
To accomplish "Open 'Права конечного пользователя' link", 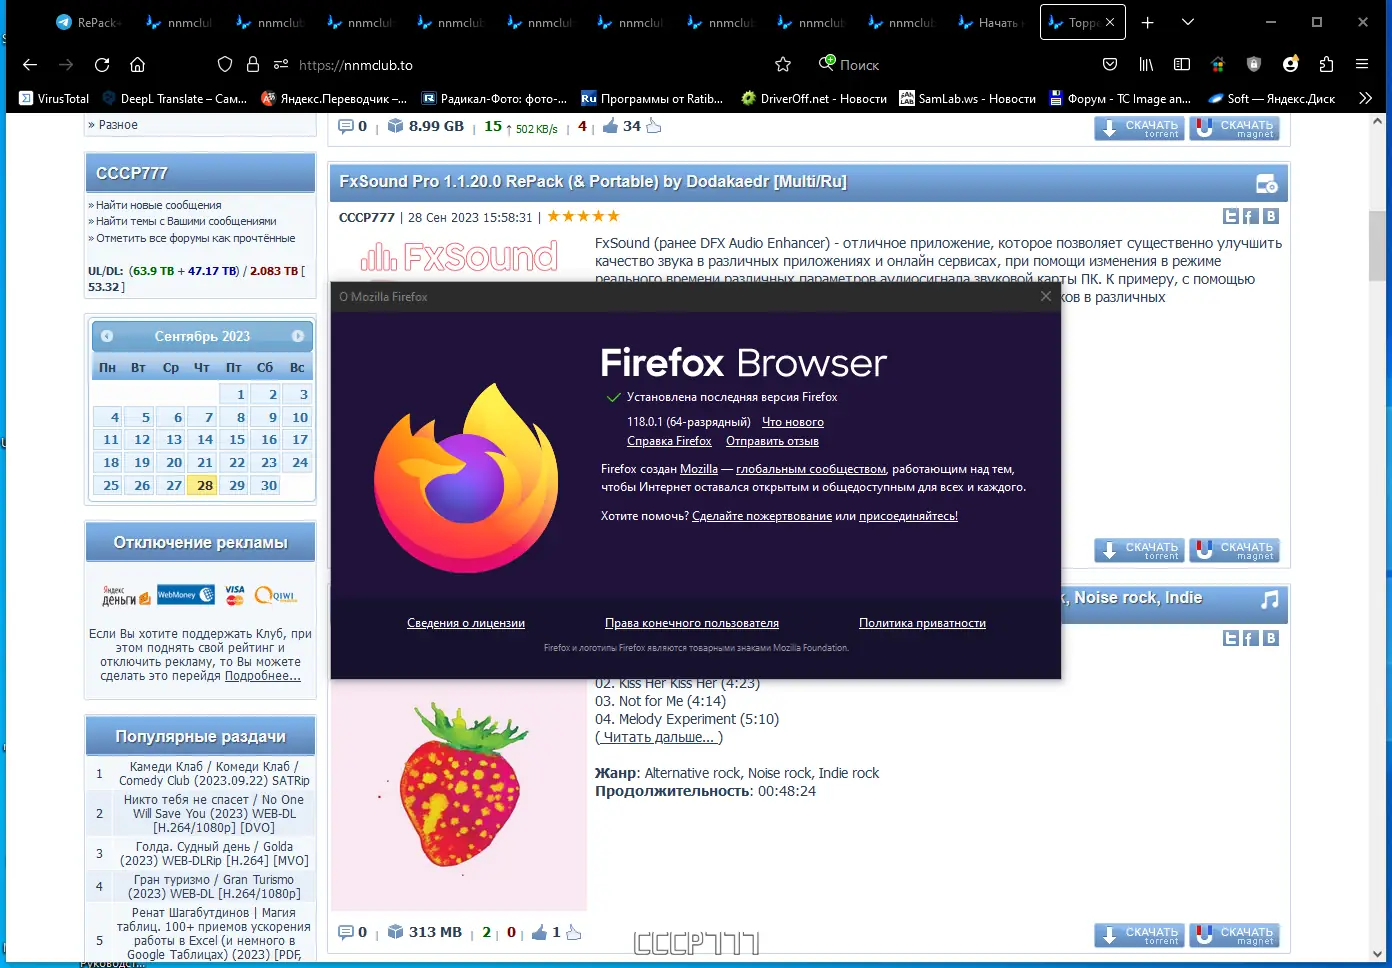I will point(692,623).
